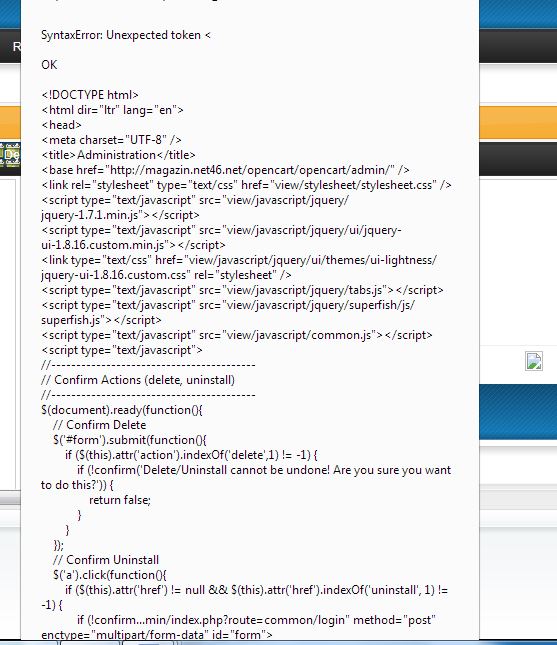The image size is (557, 645).
Task: Click the orange bar right of the dialog
Action: tap(518, 122)
